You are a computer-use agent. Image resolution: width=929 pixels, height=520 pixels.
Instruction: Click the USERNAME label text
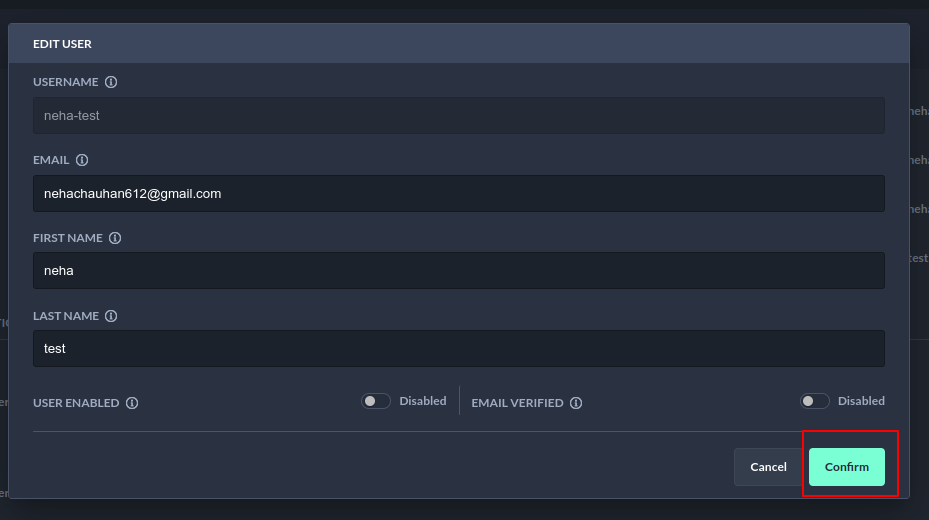pyautogui.click(x=66, y=82)
